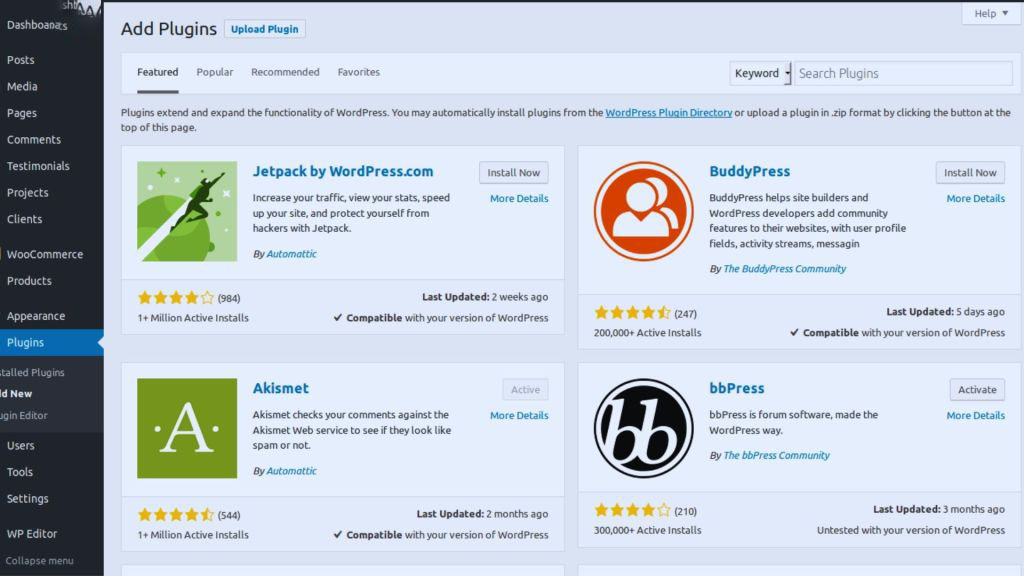1024x576 pixels.
Task: Open the Help dropdown panel
Action: coord(989,13)
